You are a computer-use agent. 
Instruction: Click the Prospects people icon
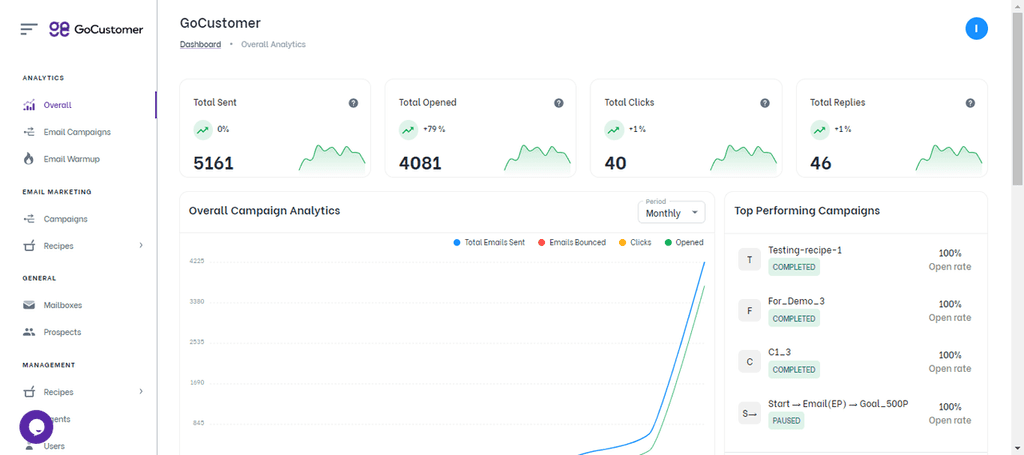[29, 332]
